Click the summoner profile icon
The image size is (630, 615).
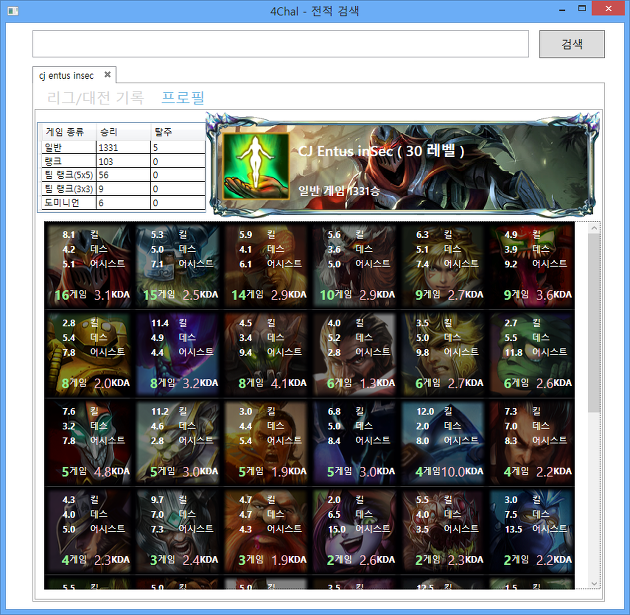pyautogui.click(x=256, y=166)
